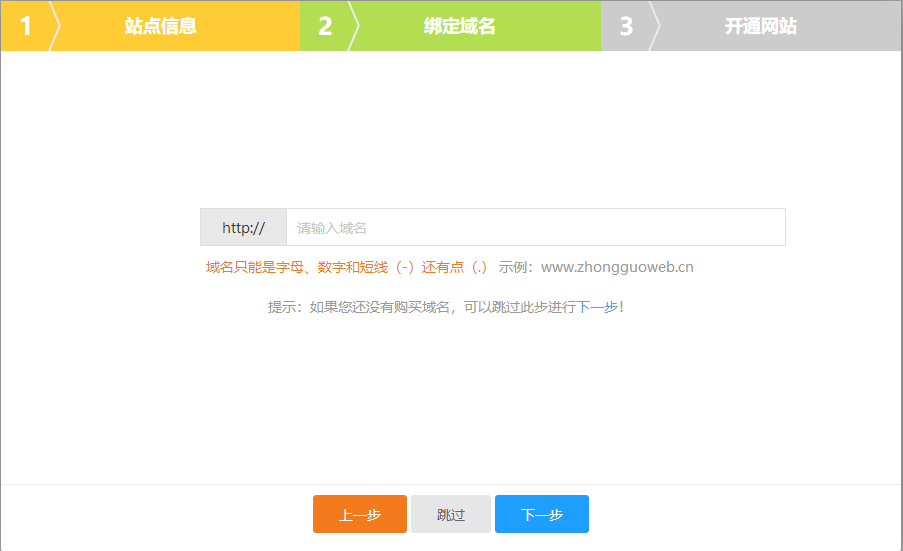The width and height of the screenshot is (903, 551).
Task: Focus the 请输入域名 domain input field
Action: pyautogui.click(x=535, y=228)
